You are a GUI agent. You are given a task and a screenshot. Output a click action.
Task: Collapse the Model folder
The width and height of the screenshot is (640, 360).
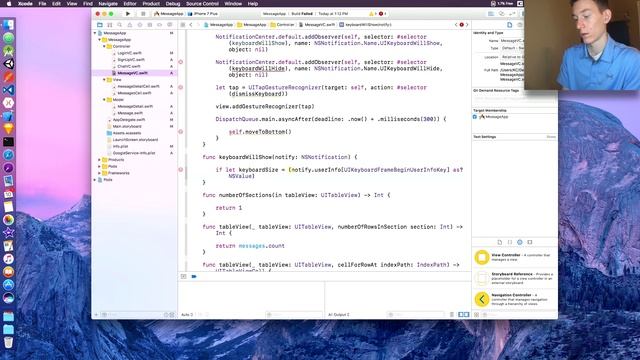pyautogui.click(x=104, y=100)
